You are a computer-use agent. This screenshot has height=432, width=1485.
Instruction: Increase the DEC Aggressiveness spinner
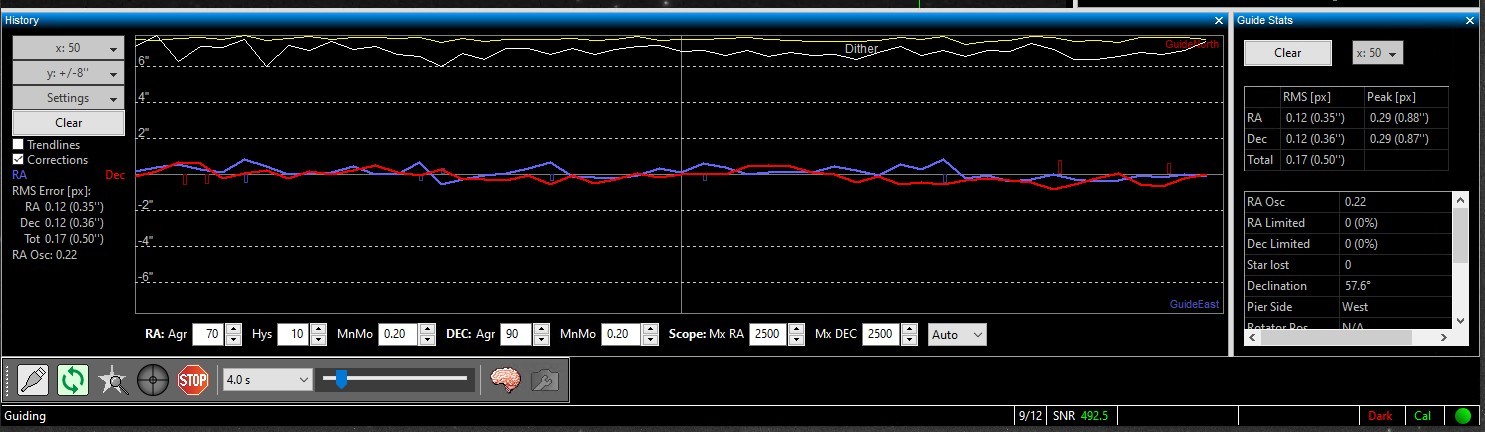tap(541, 329)
